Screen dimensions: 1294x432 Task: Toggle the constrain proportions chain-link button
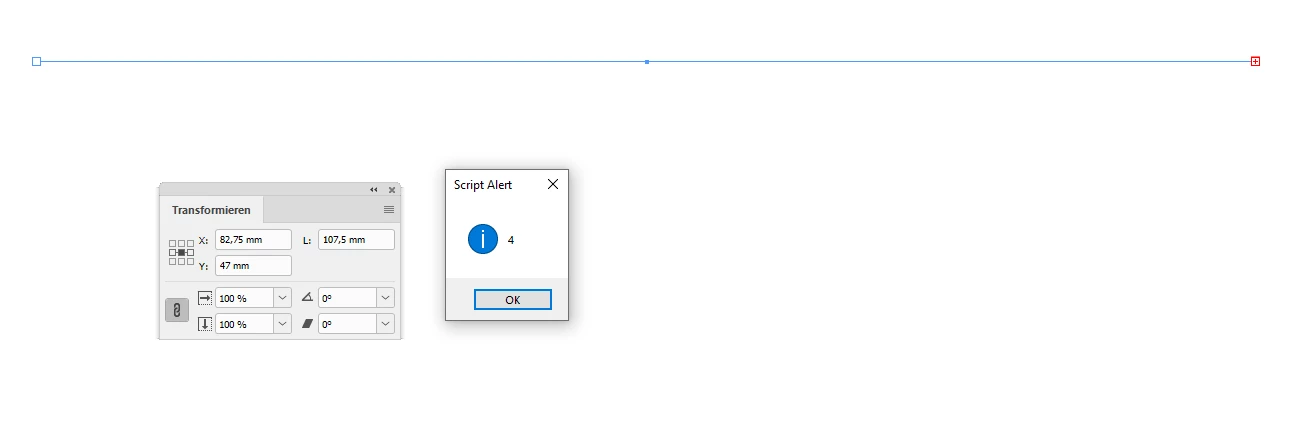tap(176, 310)
